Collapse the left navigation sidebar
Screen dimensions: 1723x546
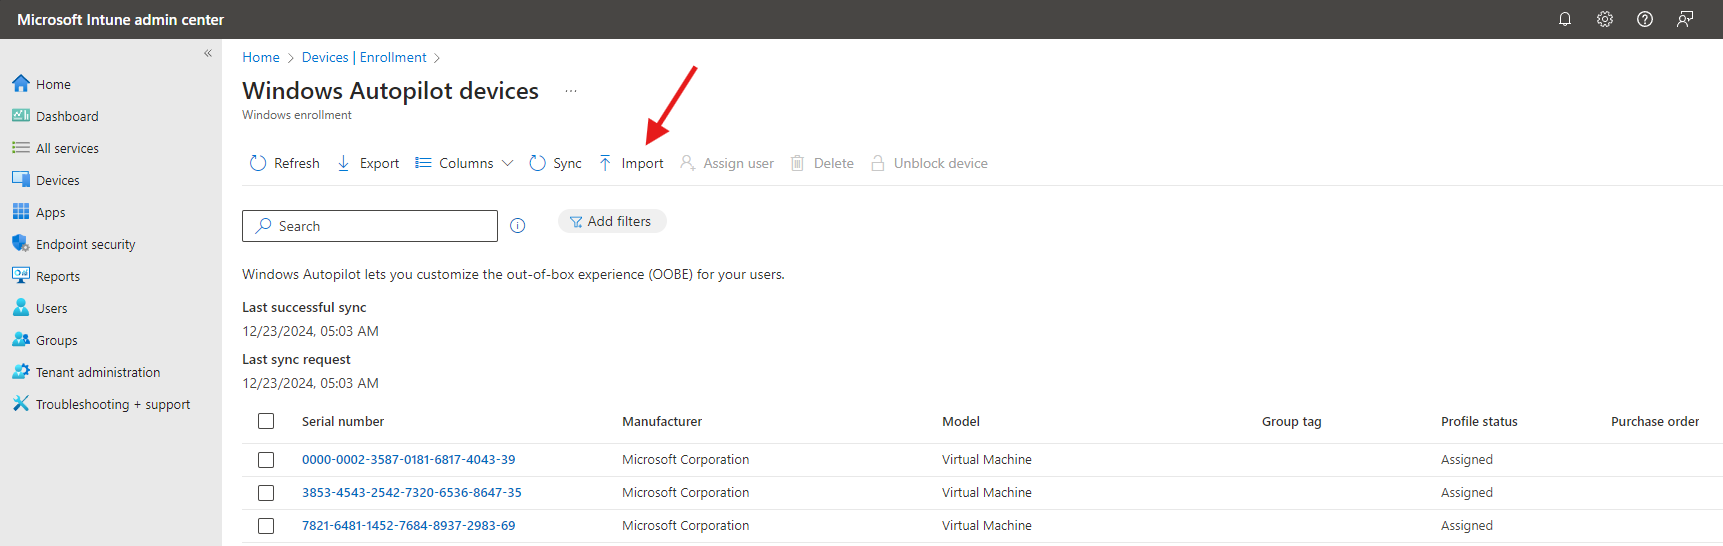208,53
